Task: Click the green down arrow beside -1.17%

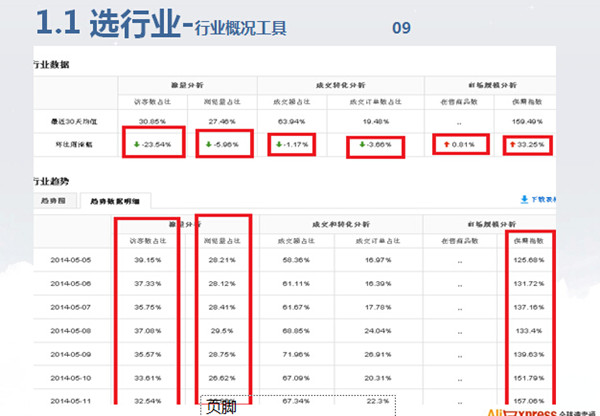Action: coord(280,145)
